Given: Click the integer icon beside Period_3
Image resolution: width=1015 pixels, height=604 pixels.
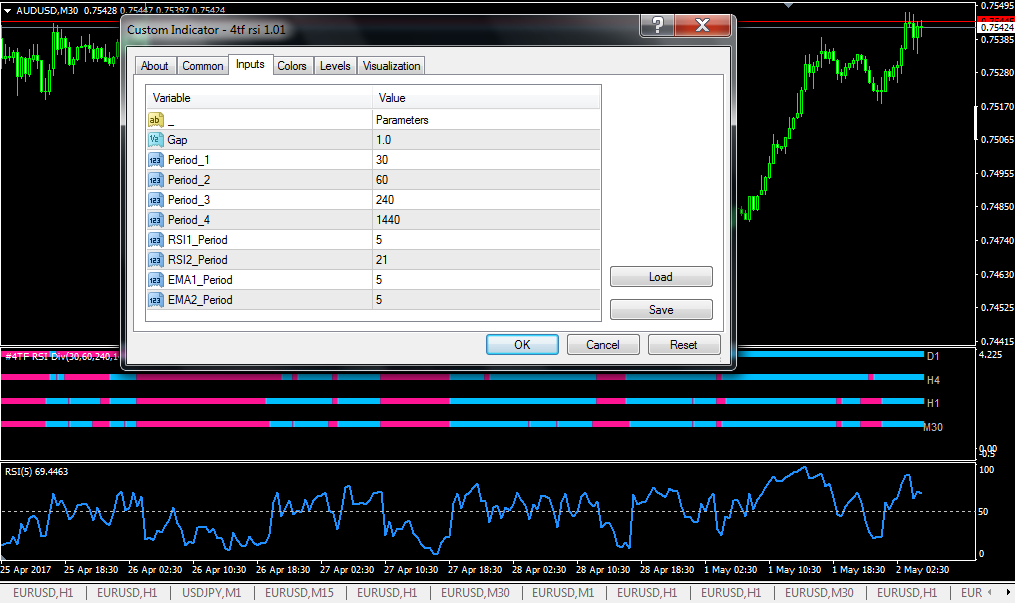Looking at the screenshot, I should [x=155, y=199].
